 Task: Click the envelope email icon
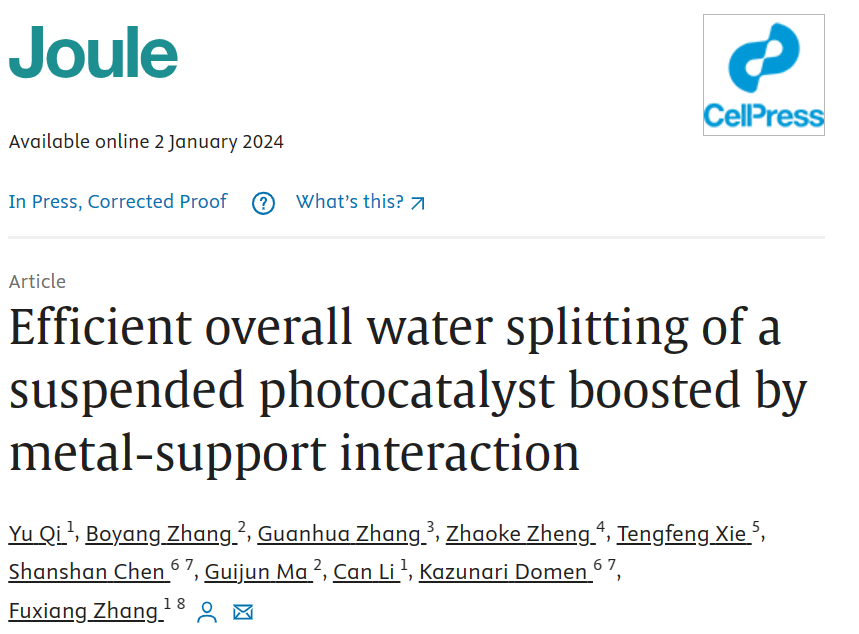(x=243, y=612)
